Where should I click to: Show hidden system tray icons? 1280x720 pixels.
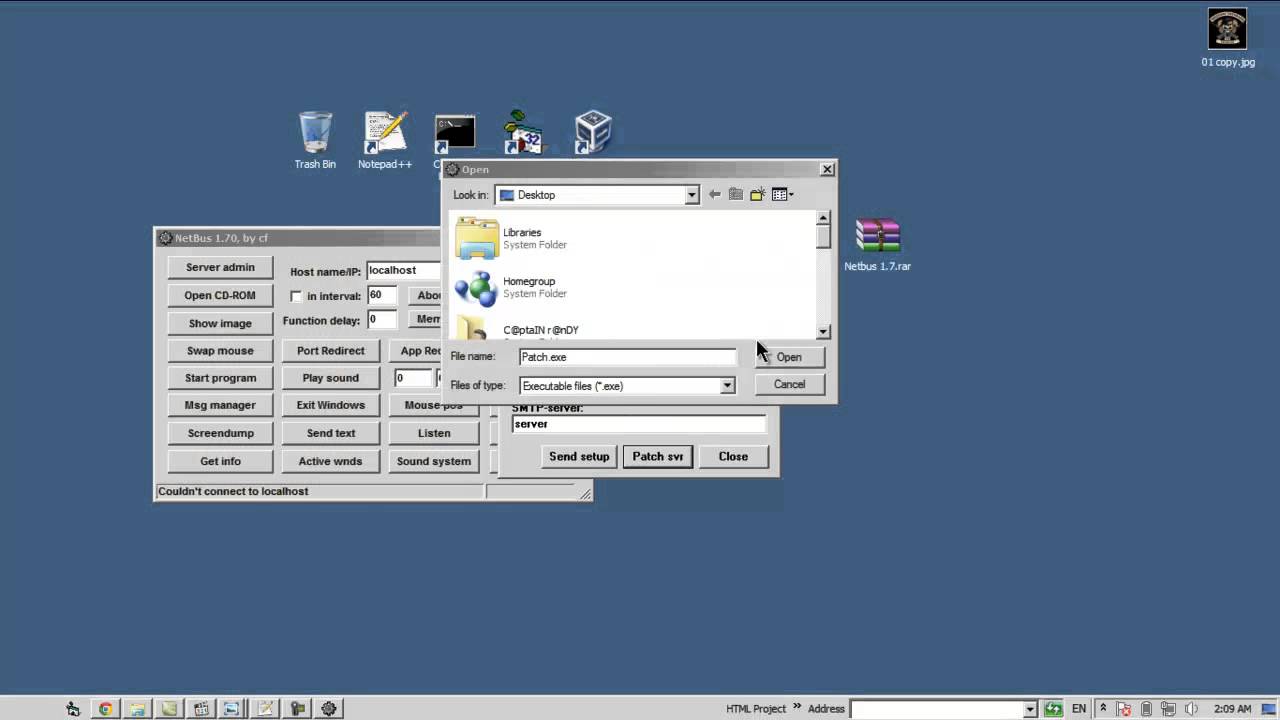point(1103,709)
